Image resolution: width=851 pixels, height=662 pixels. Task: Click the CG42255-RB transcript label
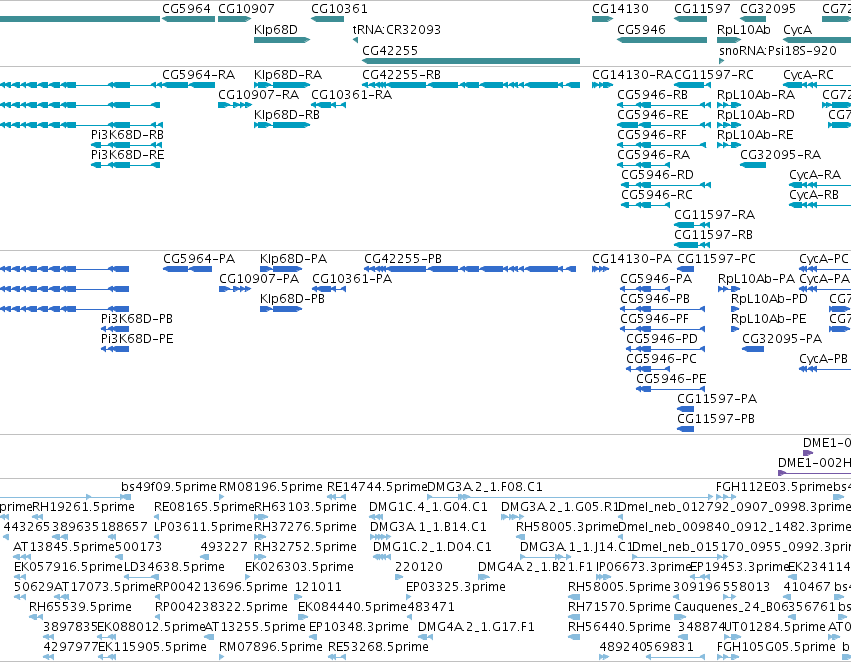point(401,74)
